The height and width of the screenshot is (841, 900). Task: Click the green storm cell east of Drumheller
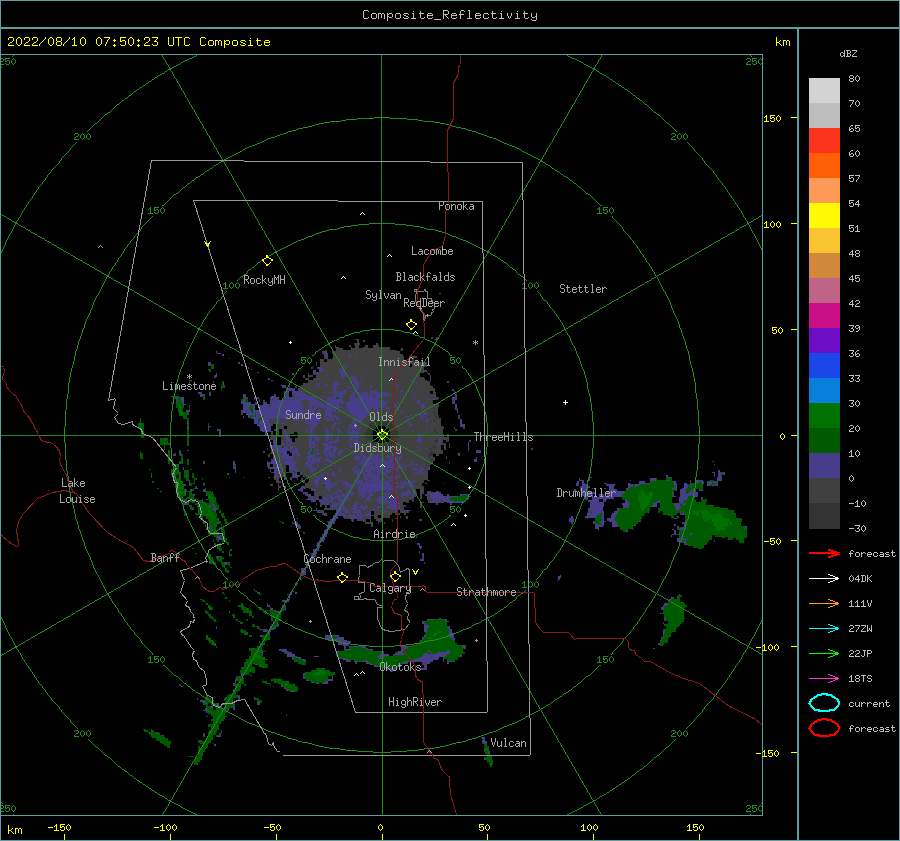[x=646, y=505]
